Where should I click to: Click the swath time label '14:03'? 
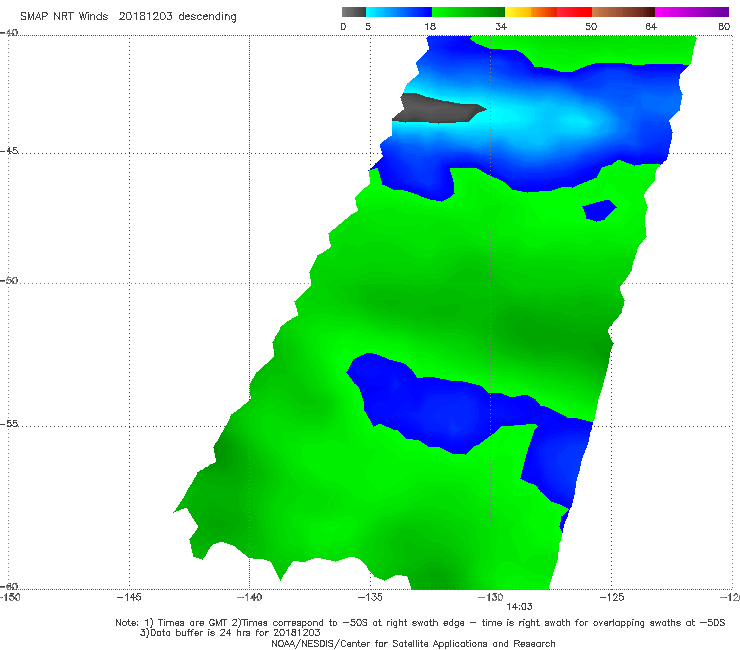(520, 607)
